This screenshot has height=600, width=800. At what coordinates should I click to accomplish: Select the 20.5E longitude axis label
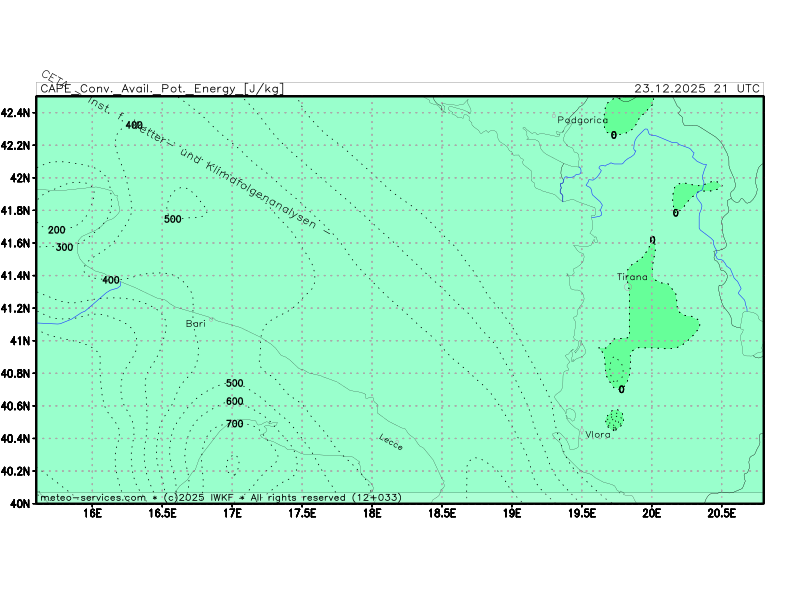tap(721, 515)
